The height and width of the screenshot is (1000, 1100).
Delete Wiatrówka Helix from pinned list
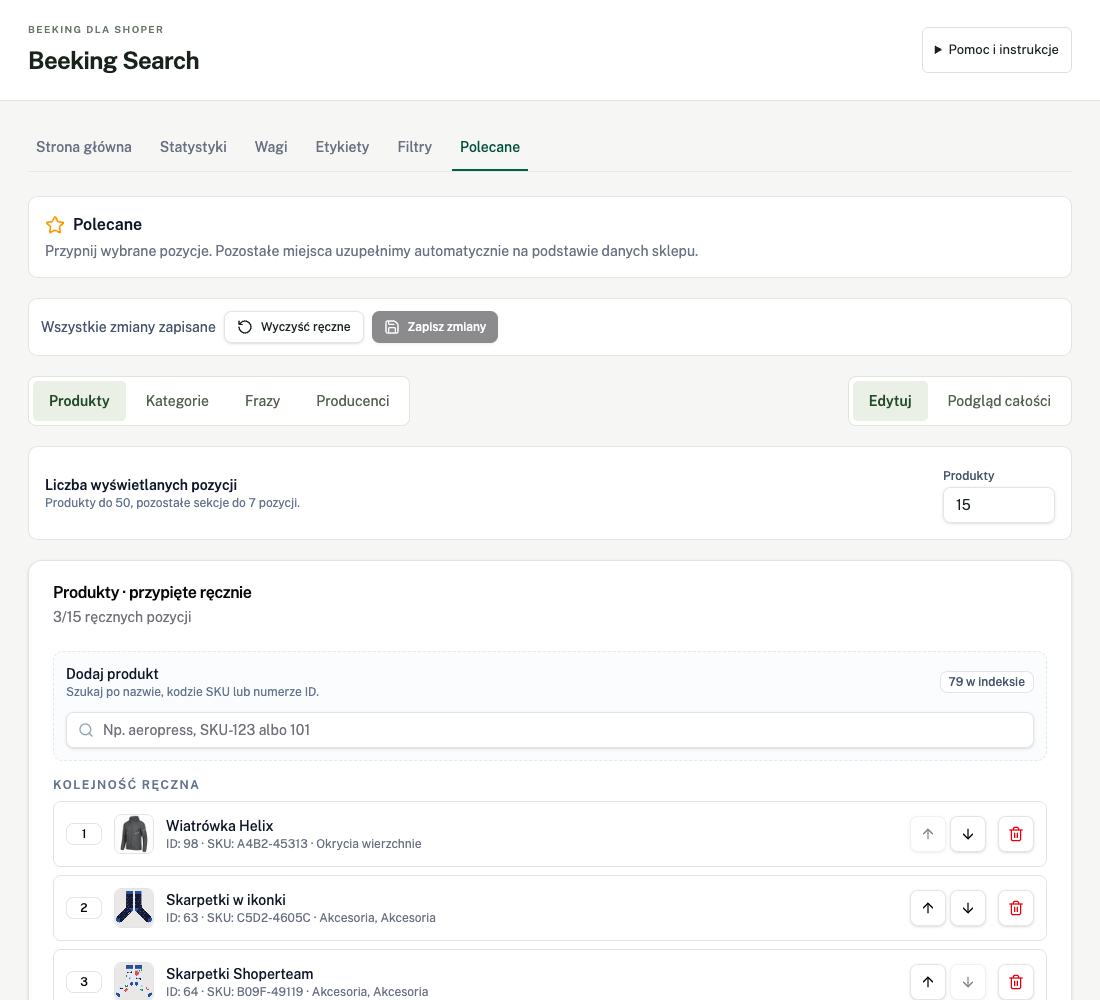(1015, 834)
